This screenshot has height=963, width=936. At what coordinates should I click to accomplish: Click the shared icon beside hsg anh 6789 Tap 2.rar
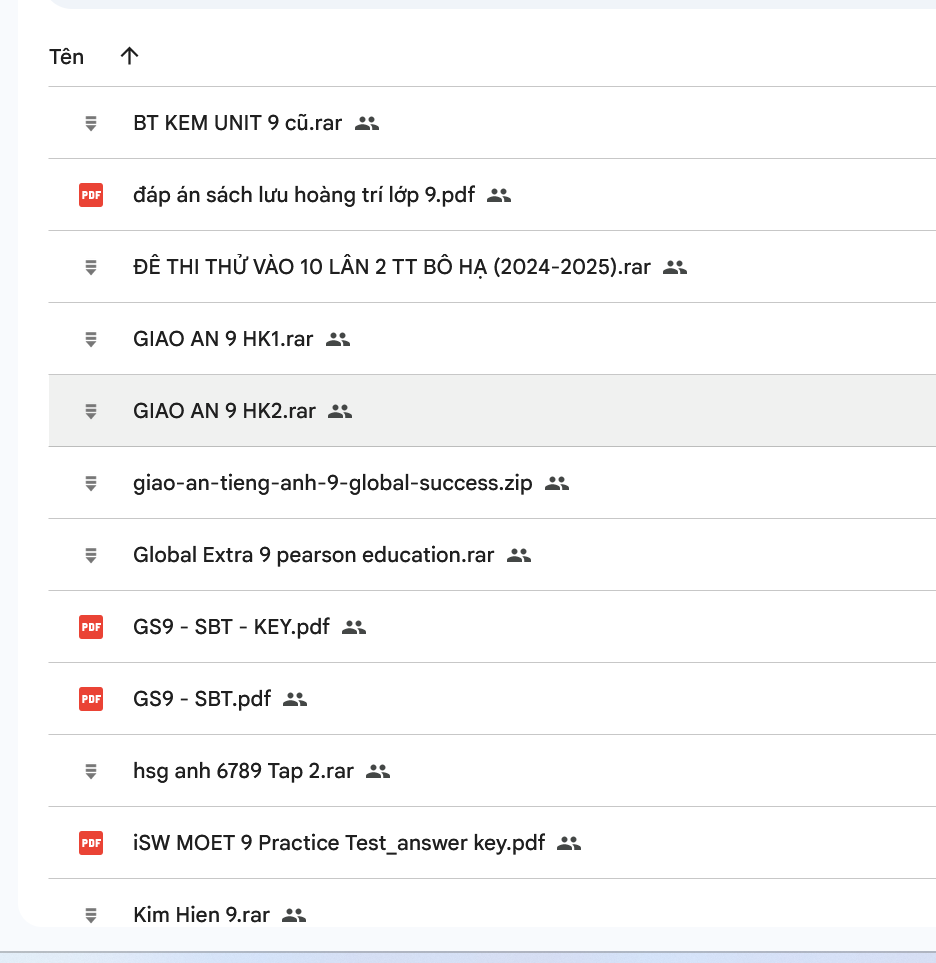[x=378, y=771]
